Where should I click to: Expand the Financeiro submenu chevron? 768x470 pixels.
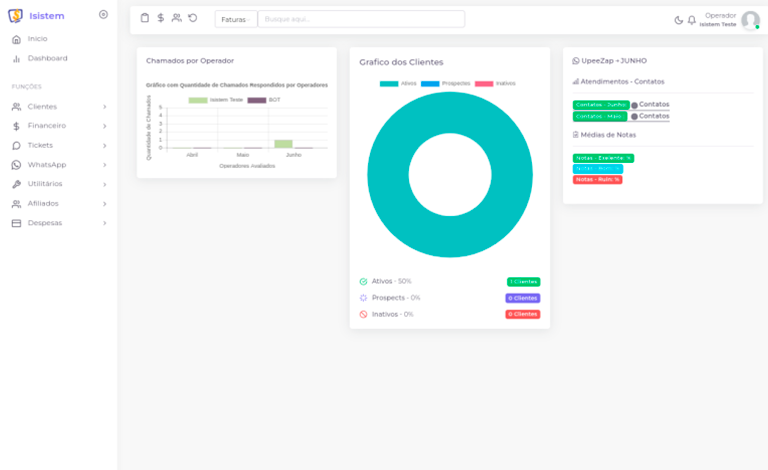(104, 126)
